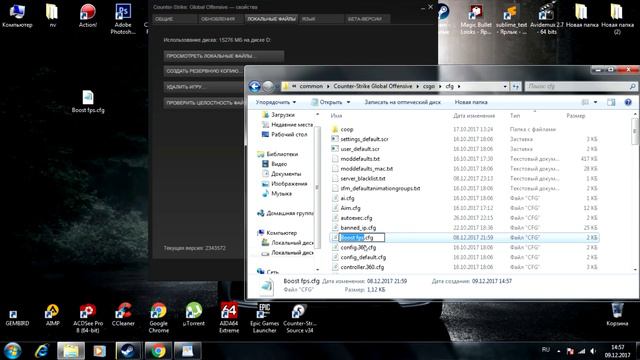The width and height of the screenshot is (640, 360).
Task: Expand breadcrumb arrow after csgo
Action: click(440, 87)
